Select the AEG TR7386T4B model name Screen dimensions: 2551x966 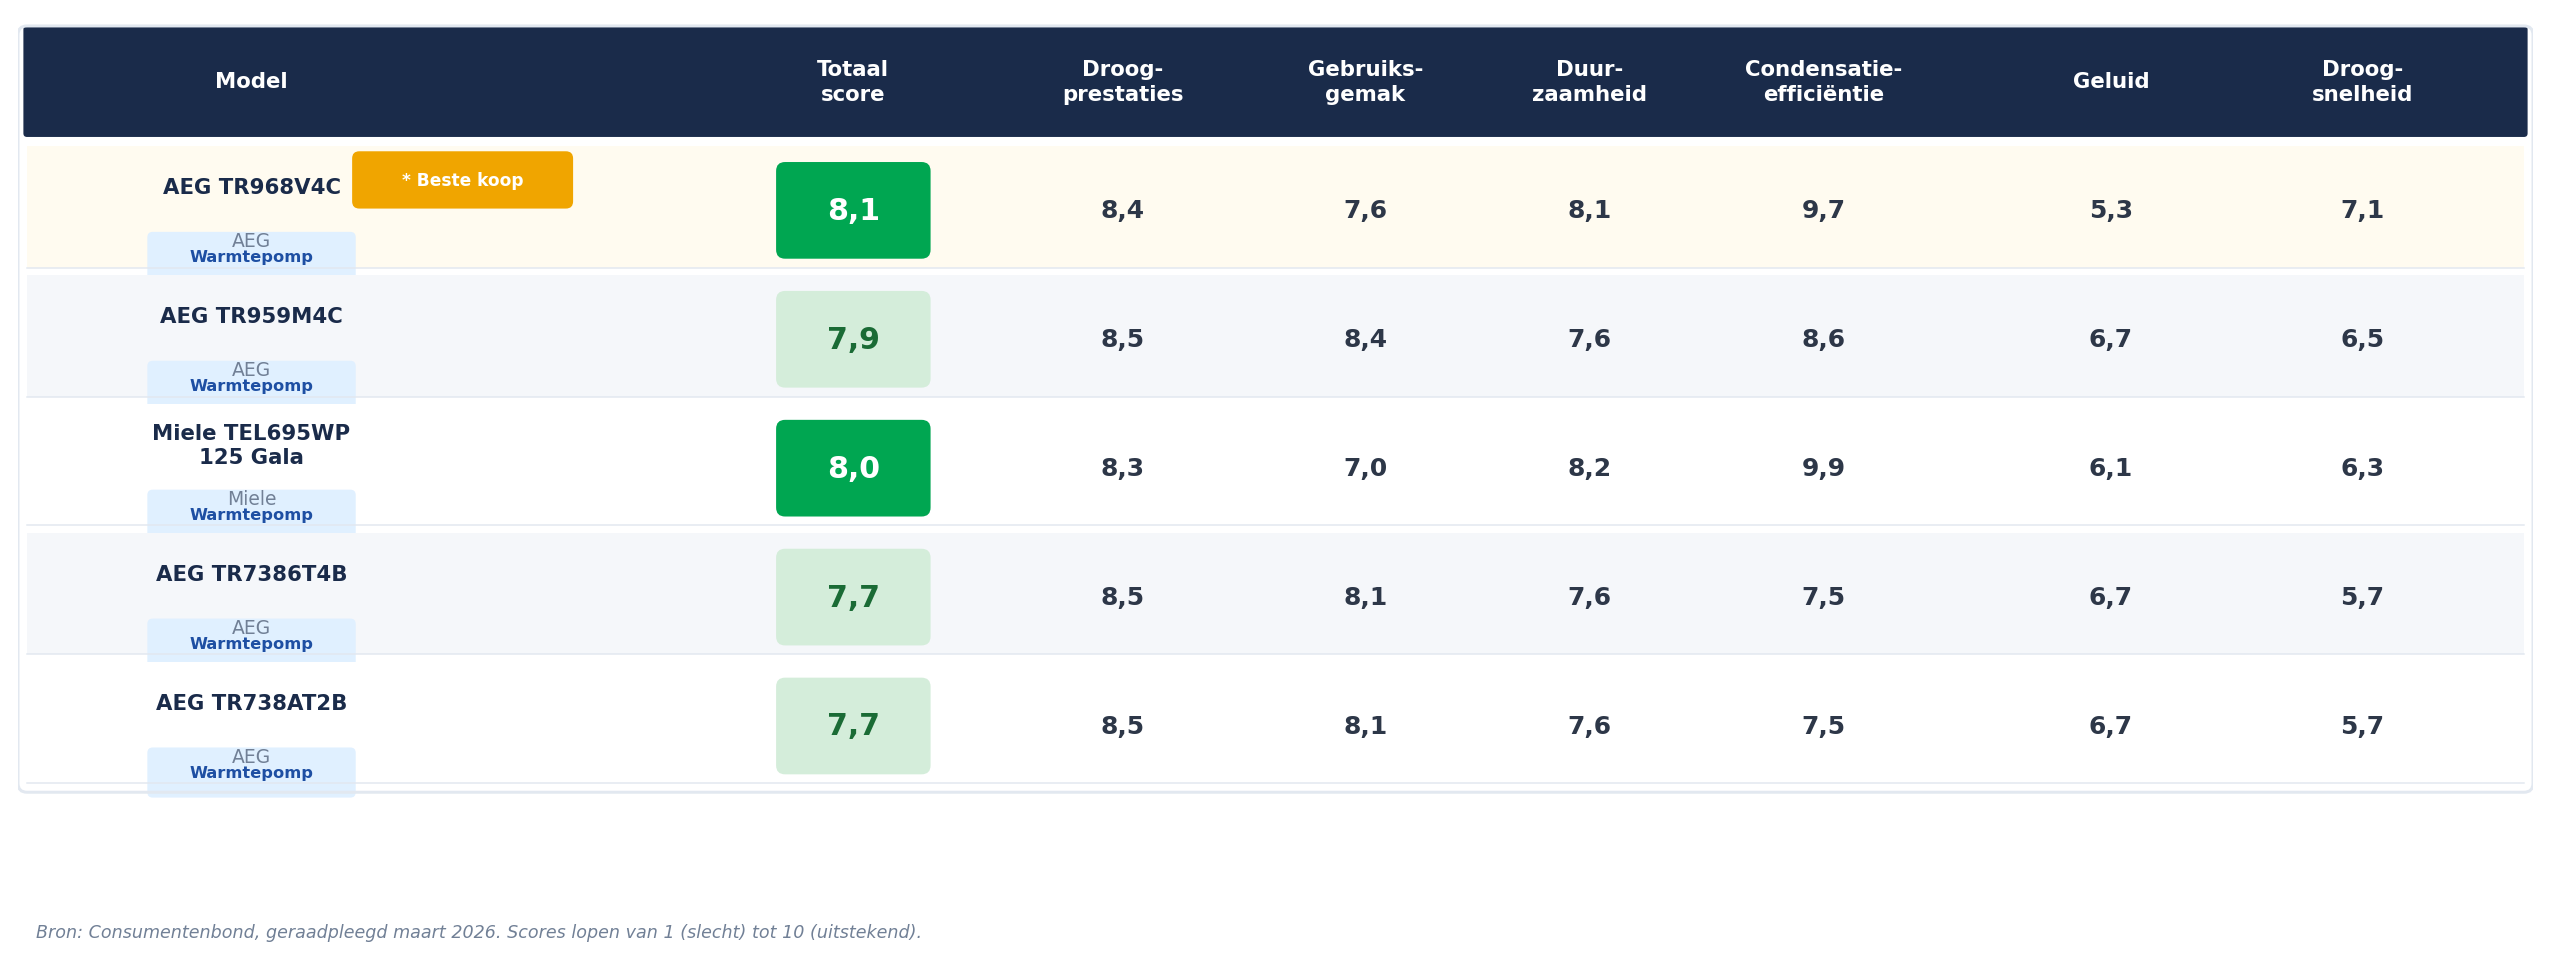click(251, 574)
